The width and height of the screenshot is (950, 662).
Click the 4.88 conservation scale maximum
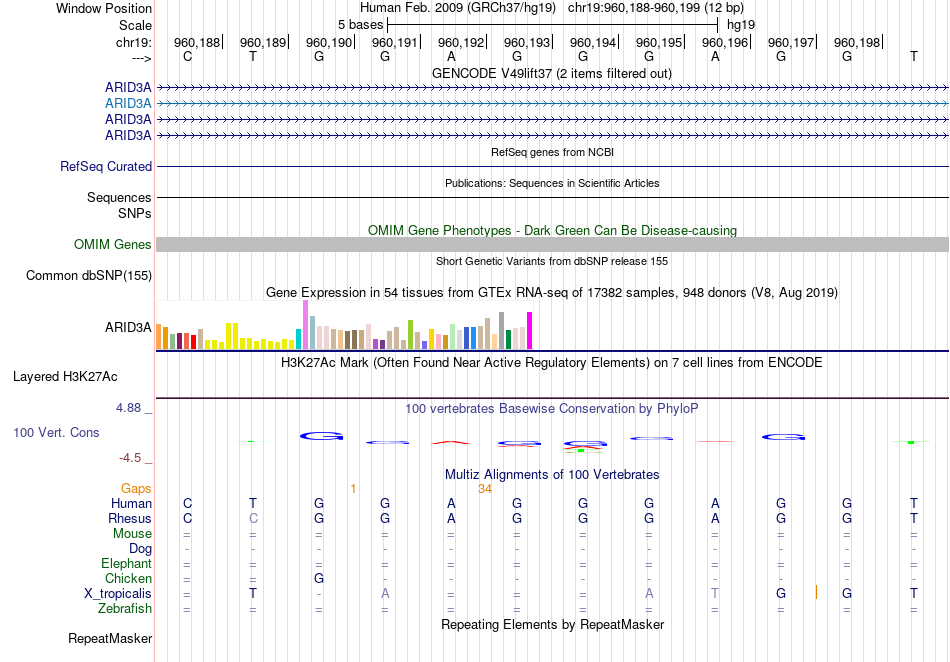click(x=128, y=408)
